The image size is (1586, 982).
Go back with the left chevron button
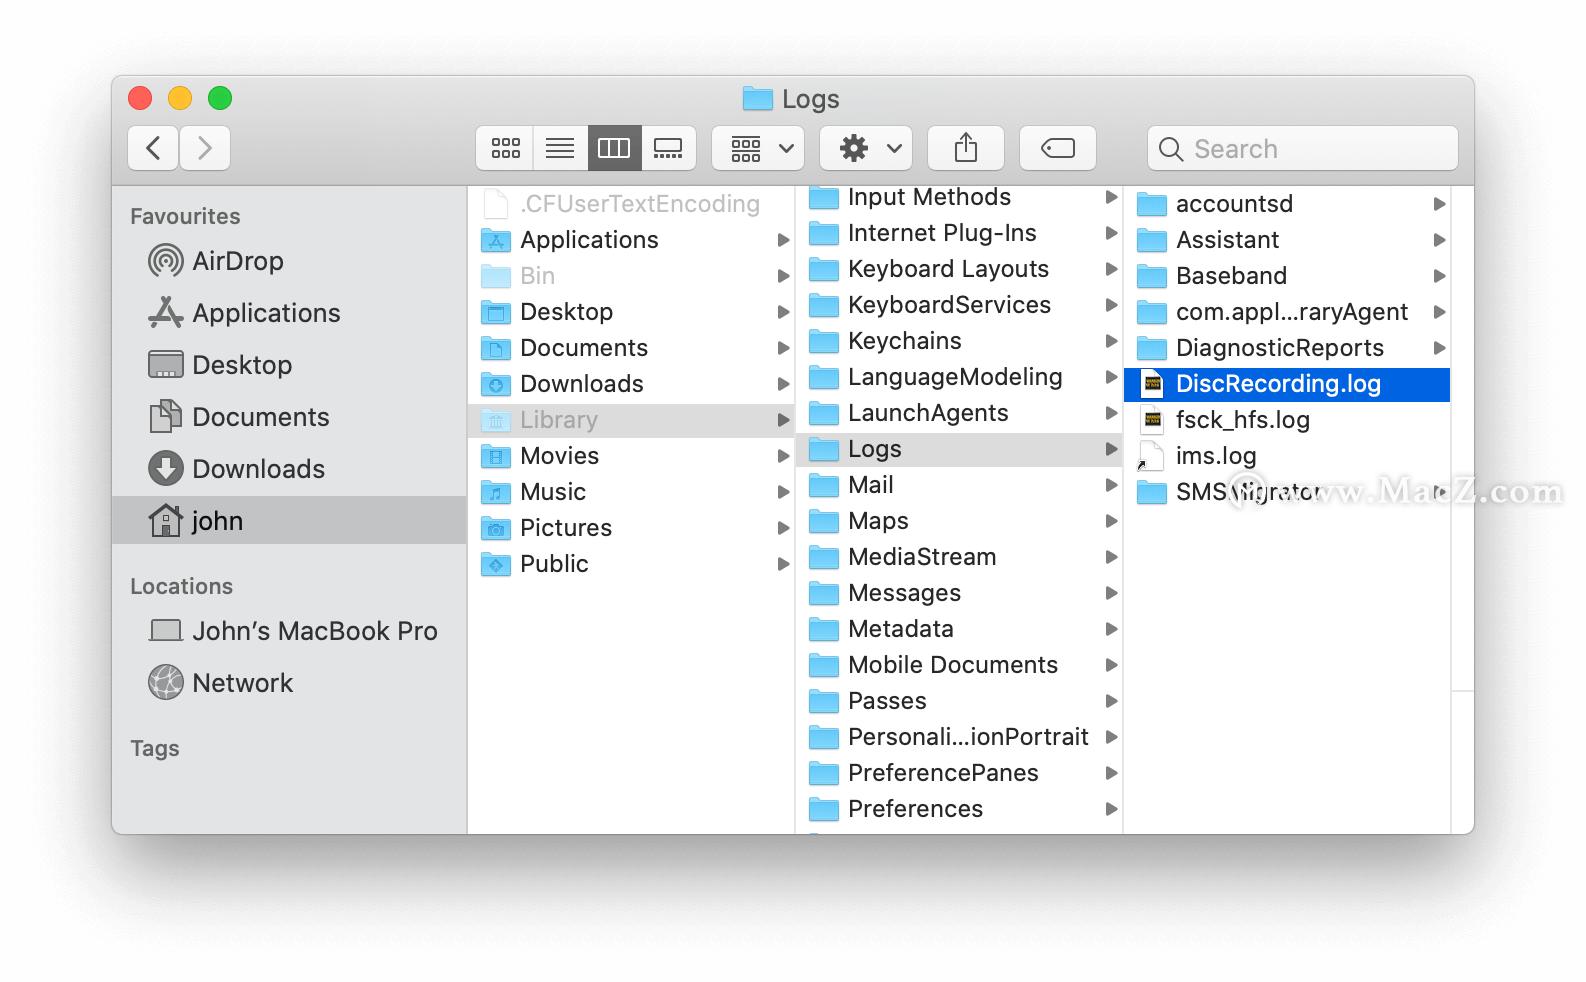[x=153, y=148]
